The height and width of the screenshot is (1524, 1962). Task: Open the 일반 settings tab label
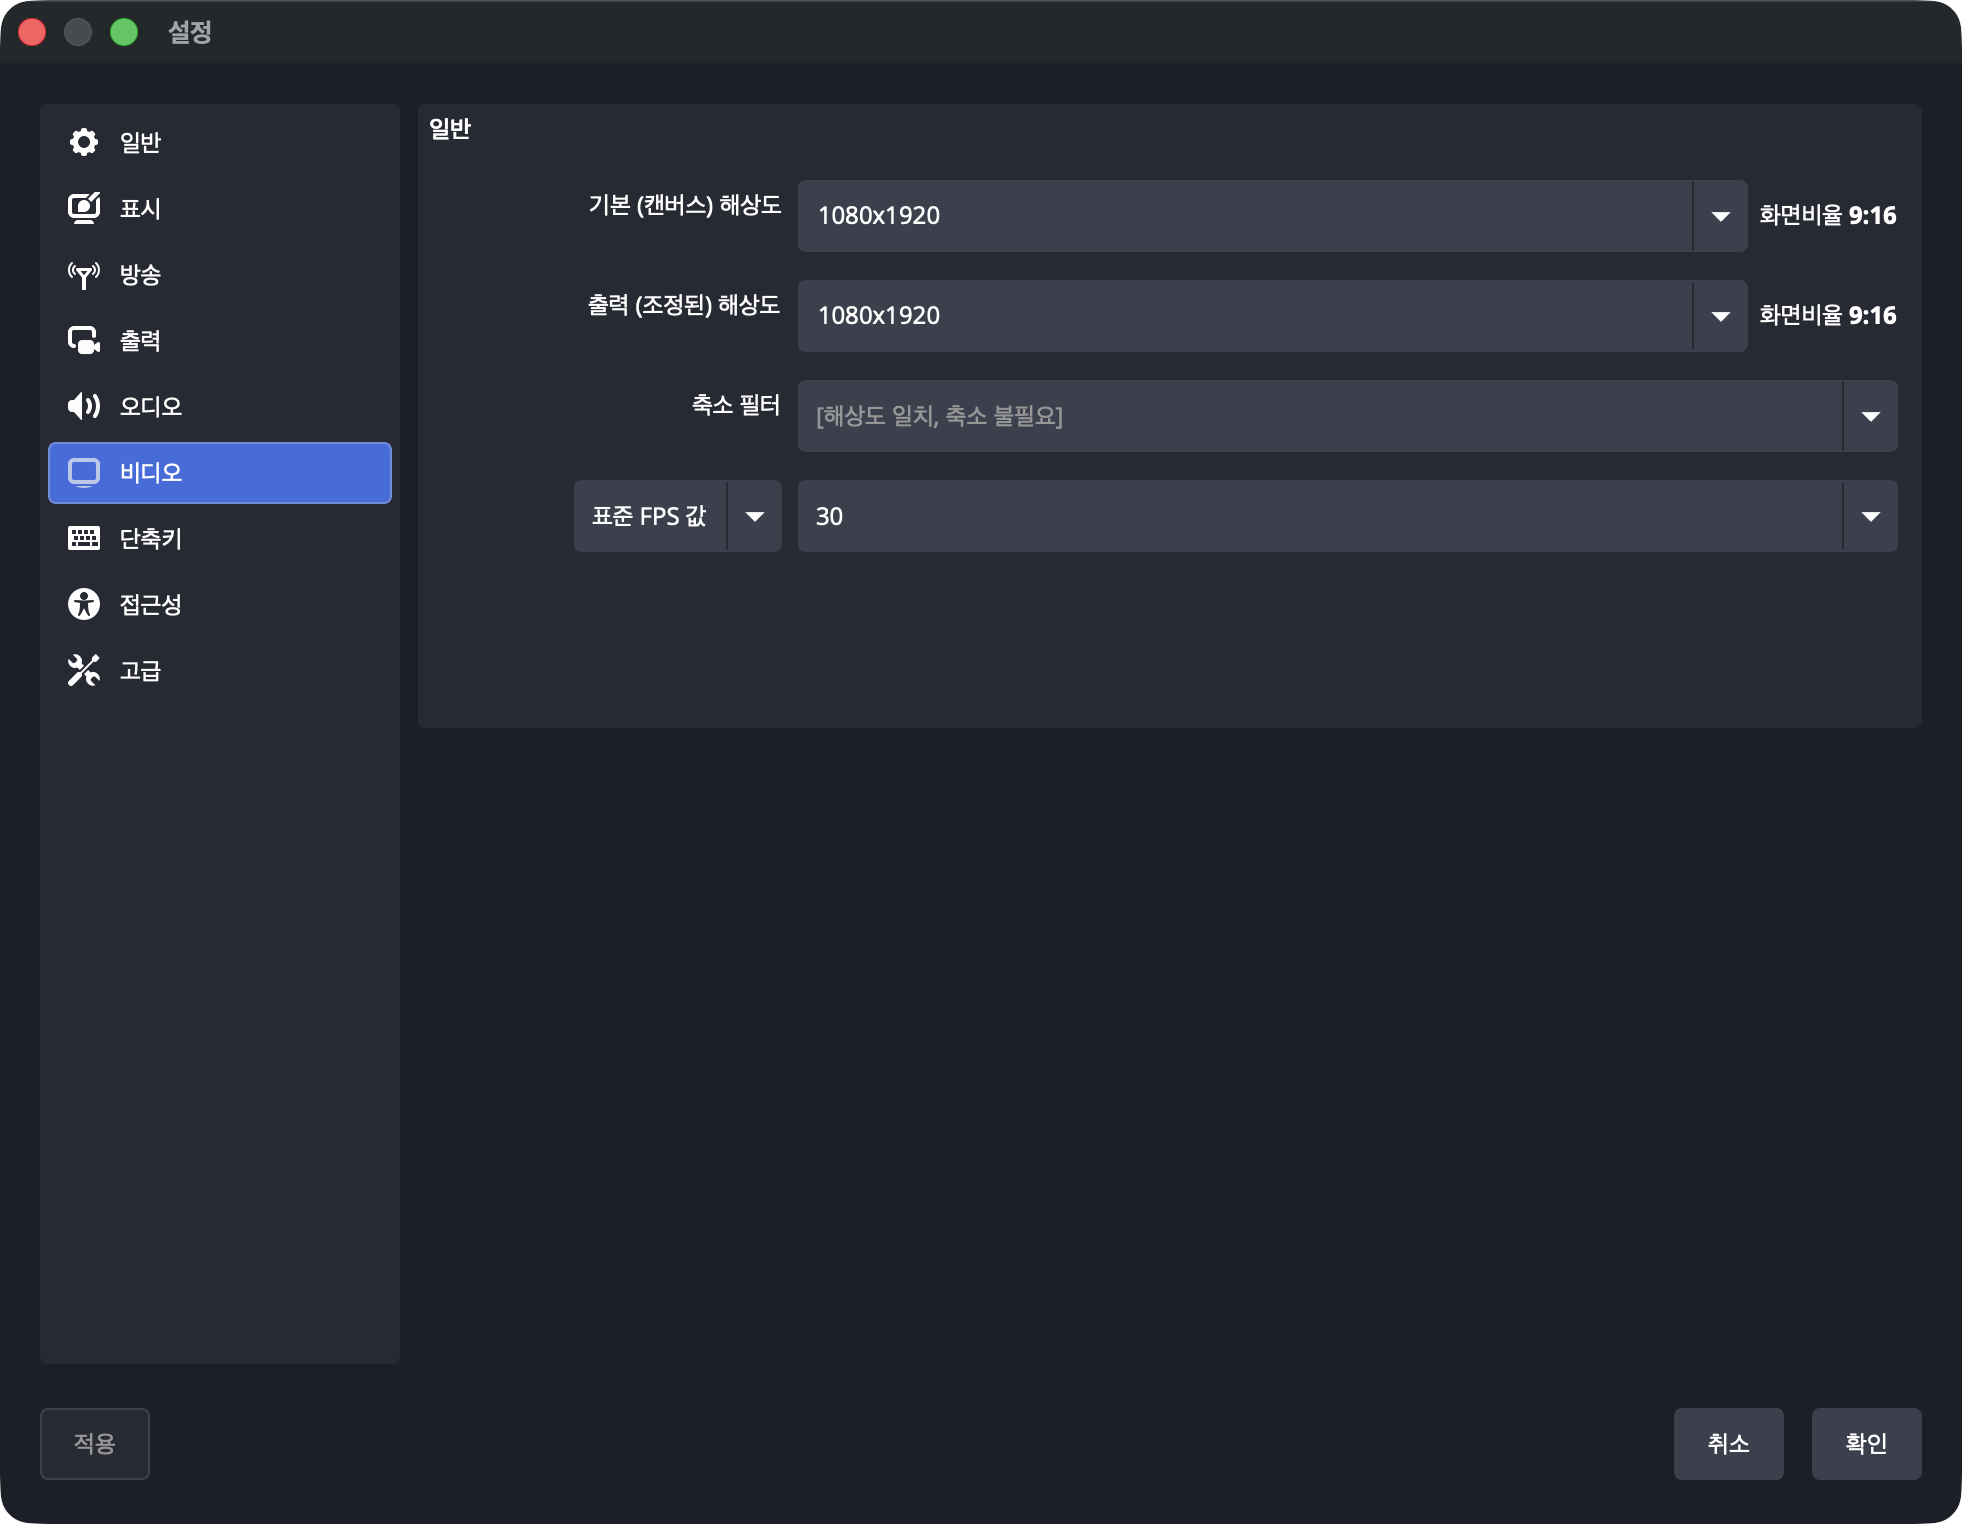(140, 142)
